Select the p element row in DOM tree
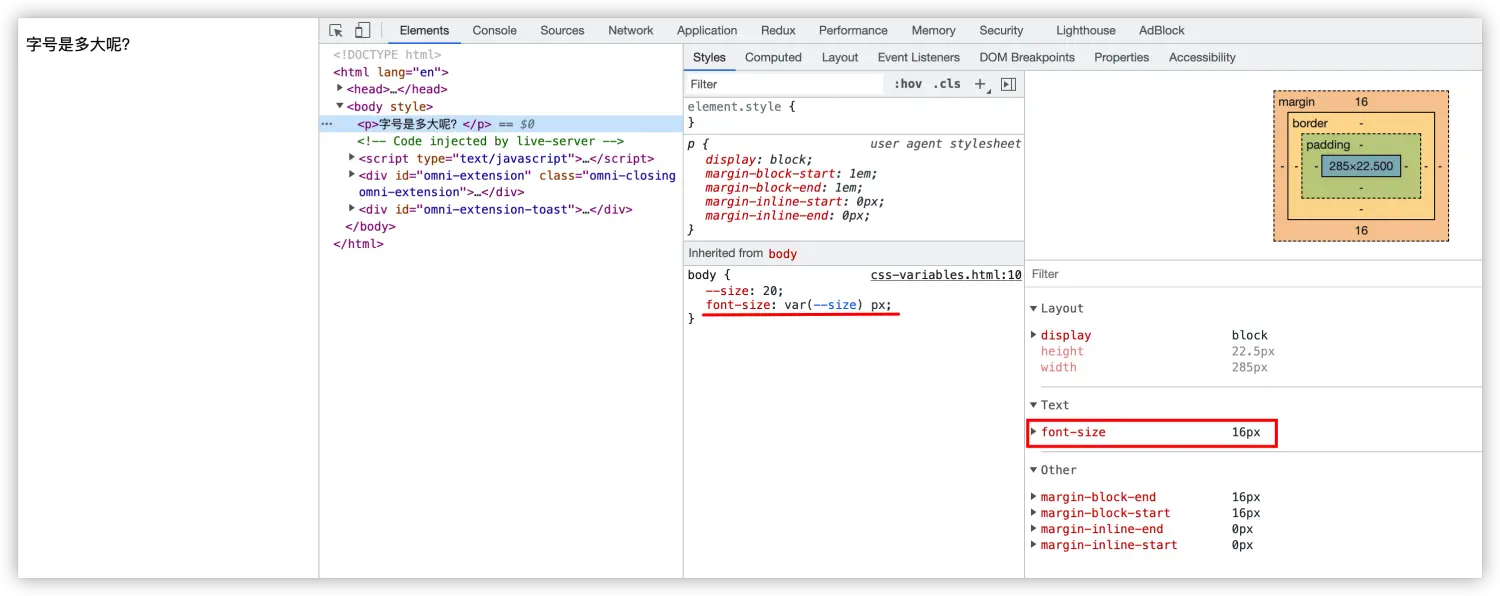 (501, 124)
